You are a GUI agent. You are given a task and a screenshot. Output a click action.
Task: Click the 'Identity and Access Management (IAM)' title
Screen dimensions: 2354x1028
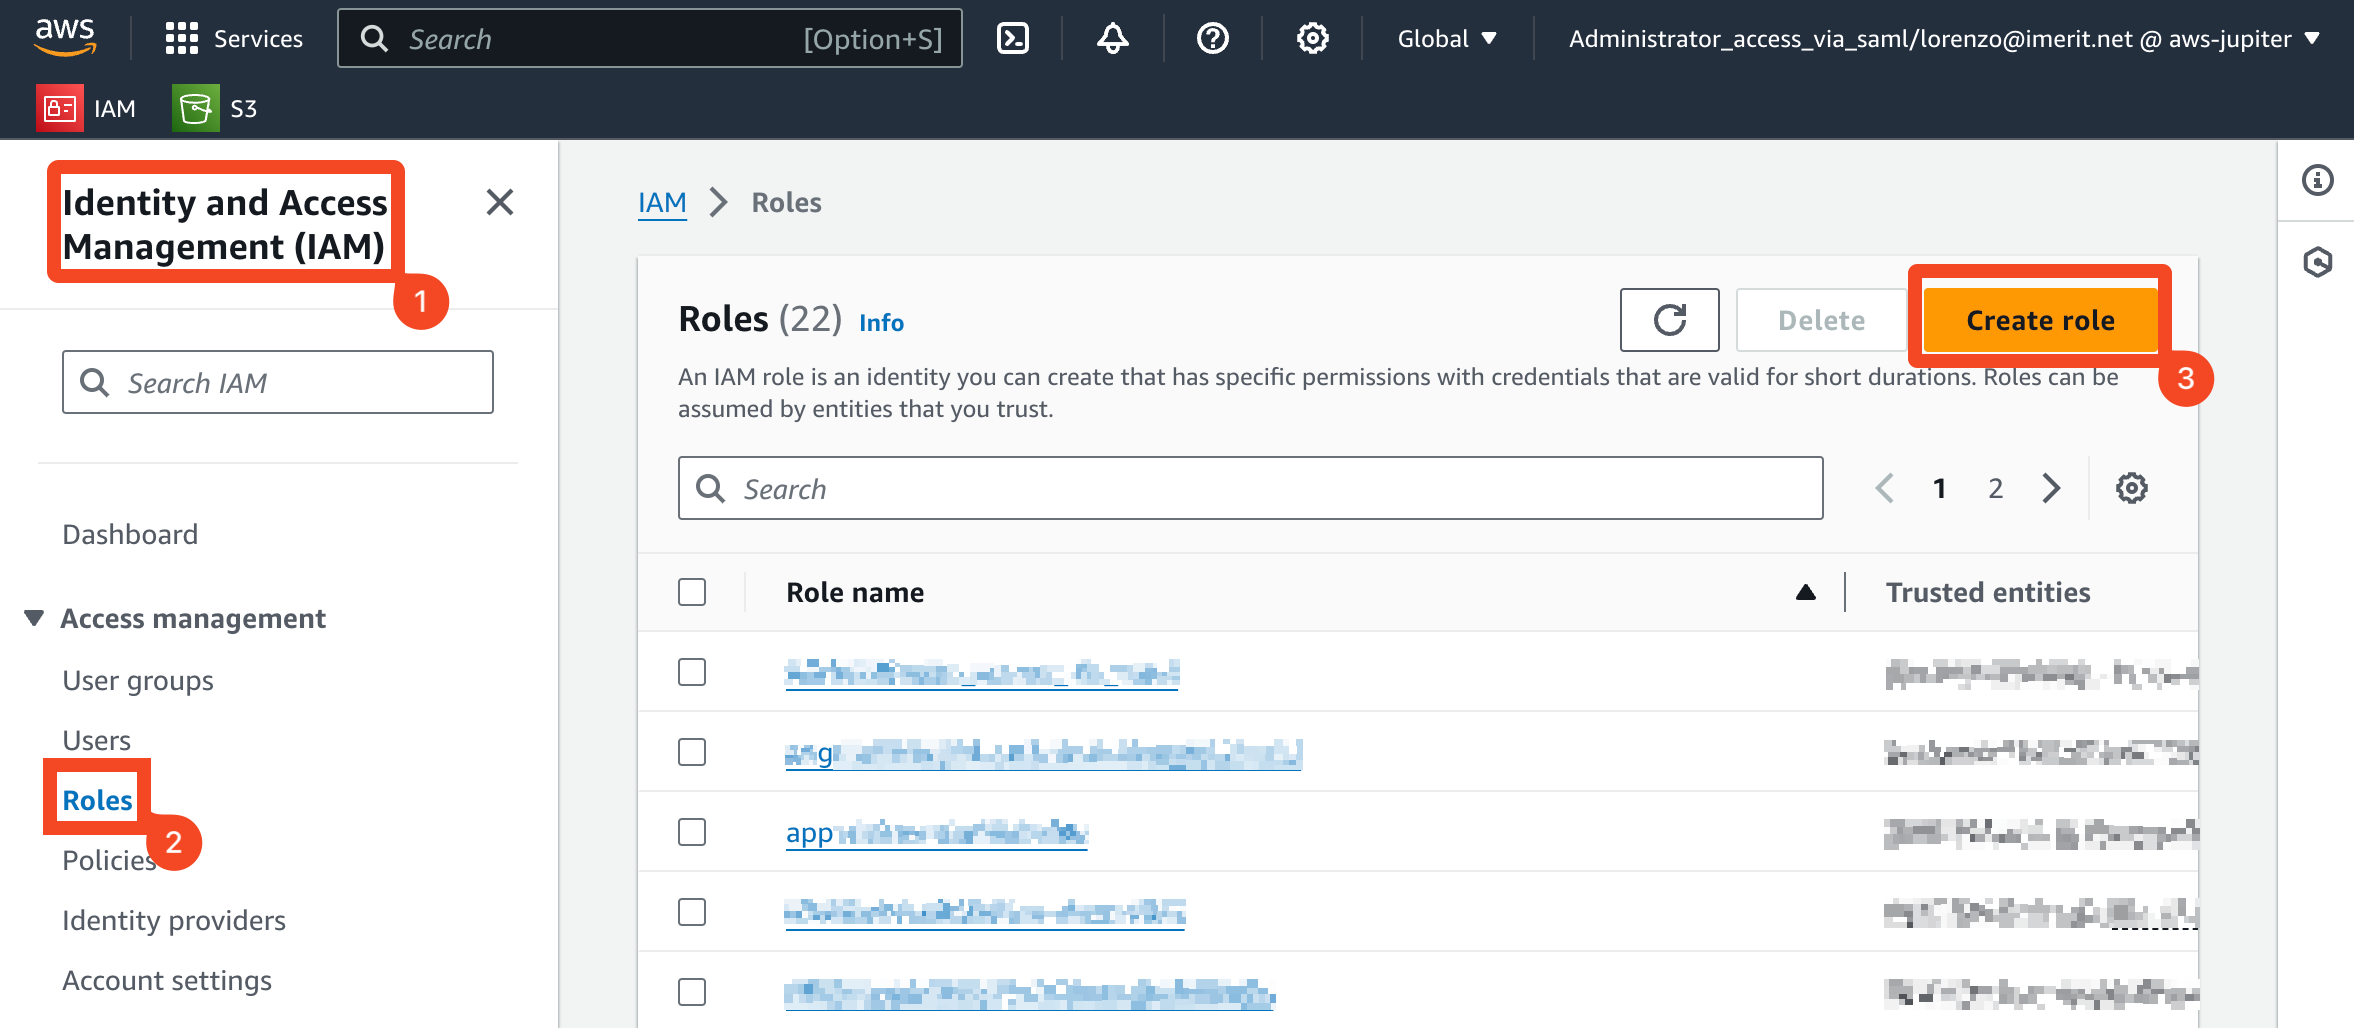click(x=225, y=224)
